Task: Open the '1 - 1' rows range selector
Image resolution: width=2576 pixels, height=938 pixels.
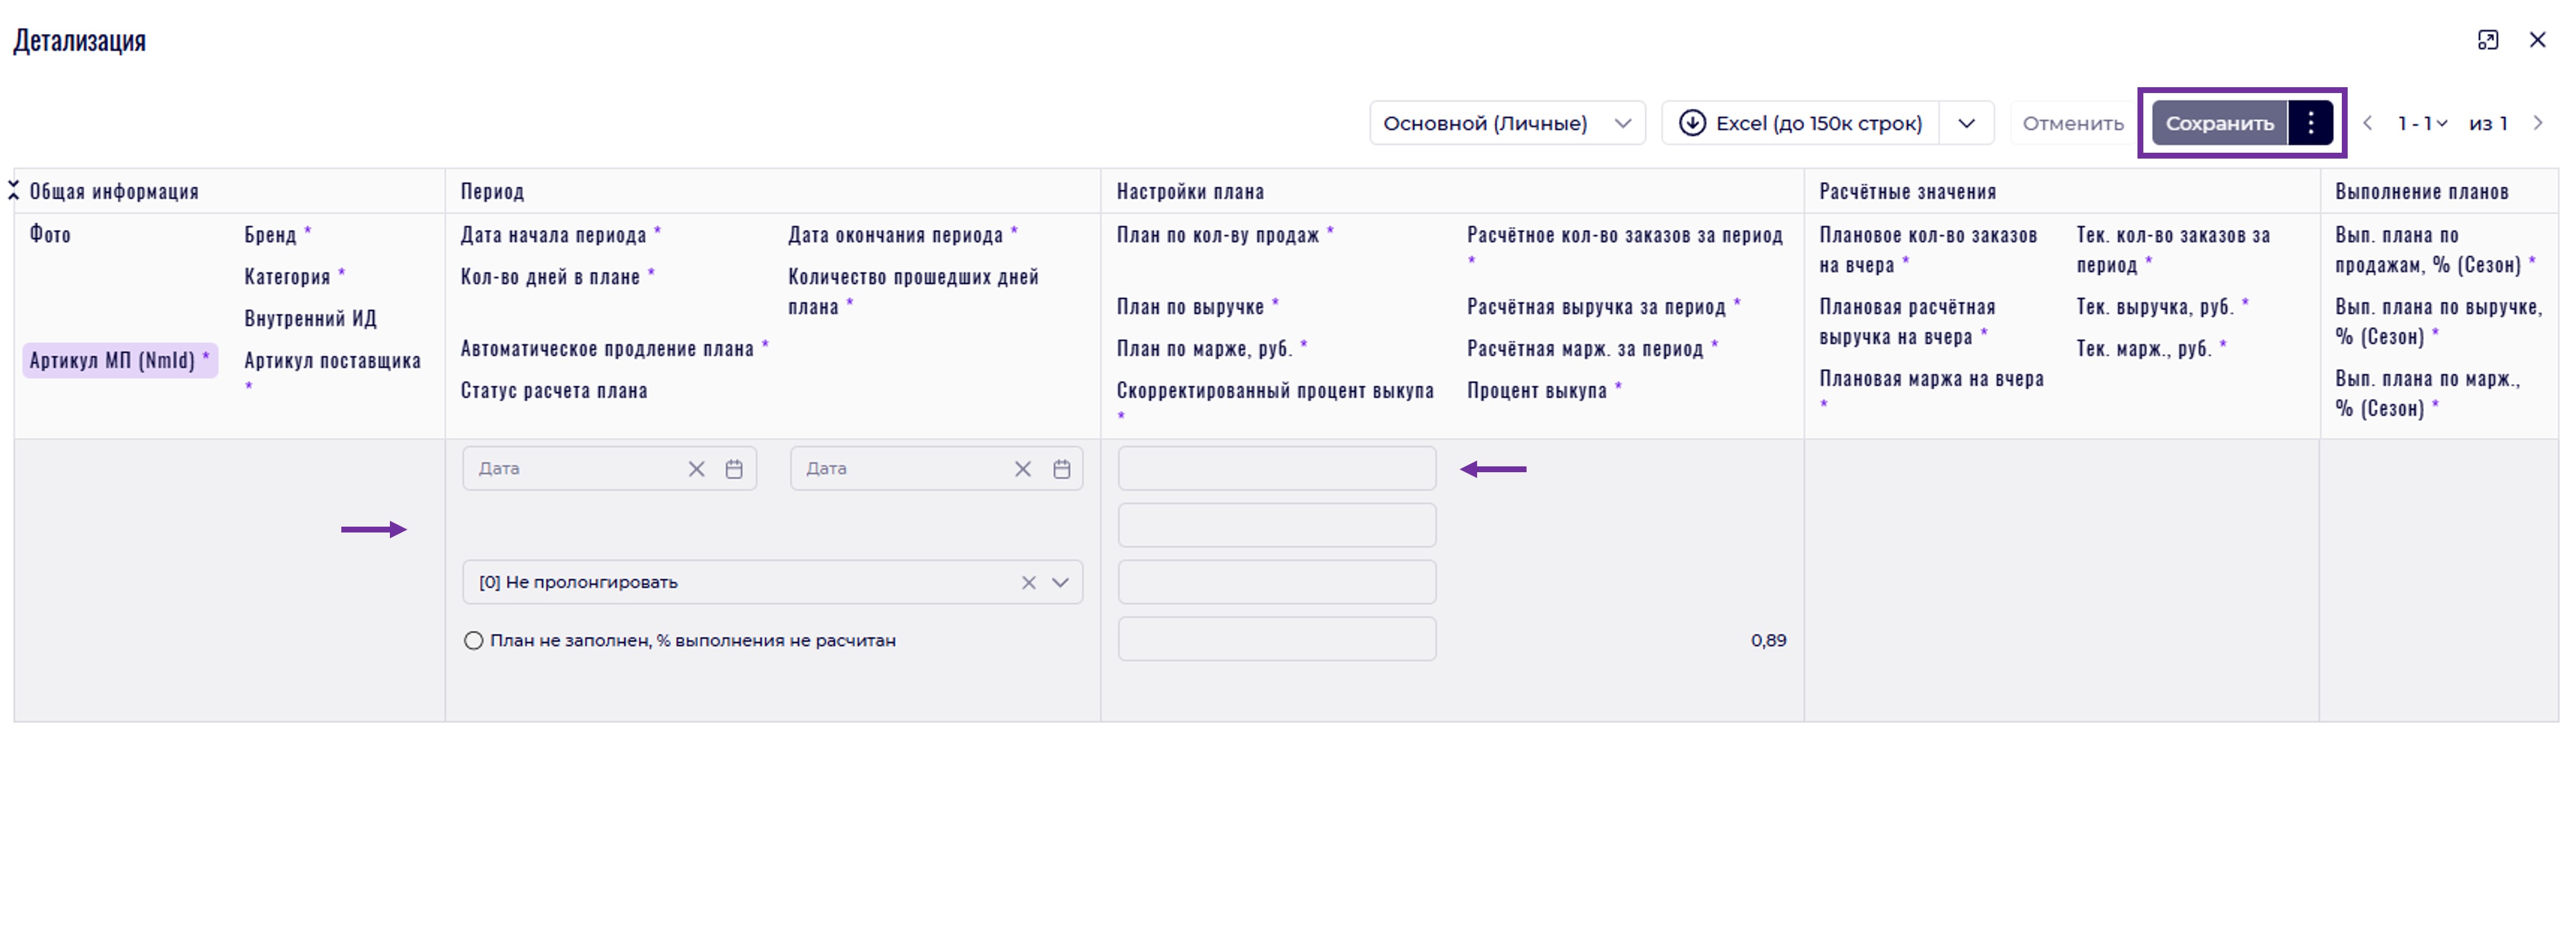Action: 2421,123
